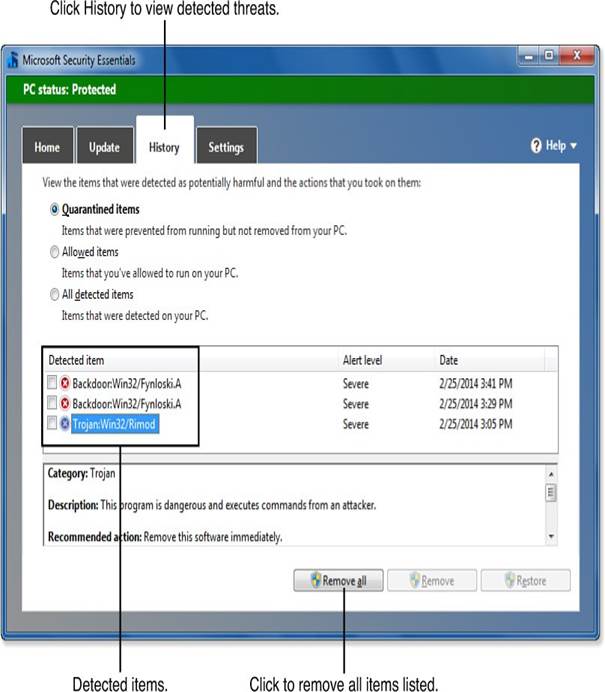Sort by the Detected item column header
The width and height of the screenshot is (605, 692).
tap(191, 360)
